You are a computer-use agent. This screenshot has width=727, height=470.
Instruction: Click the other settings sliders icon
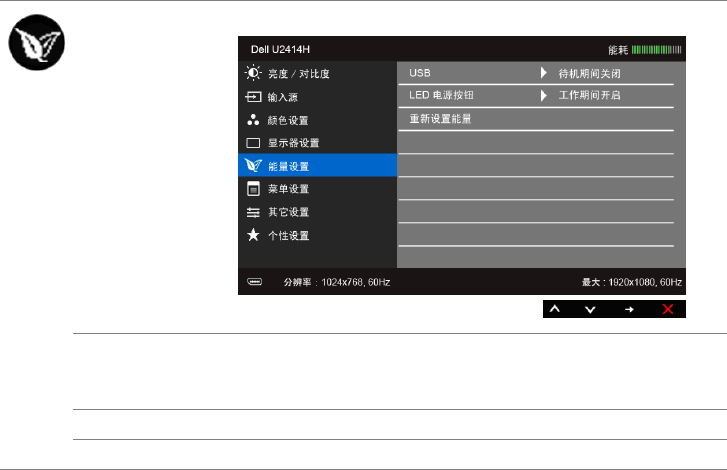click(253, 212)
